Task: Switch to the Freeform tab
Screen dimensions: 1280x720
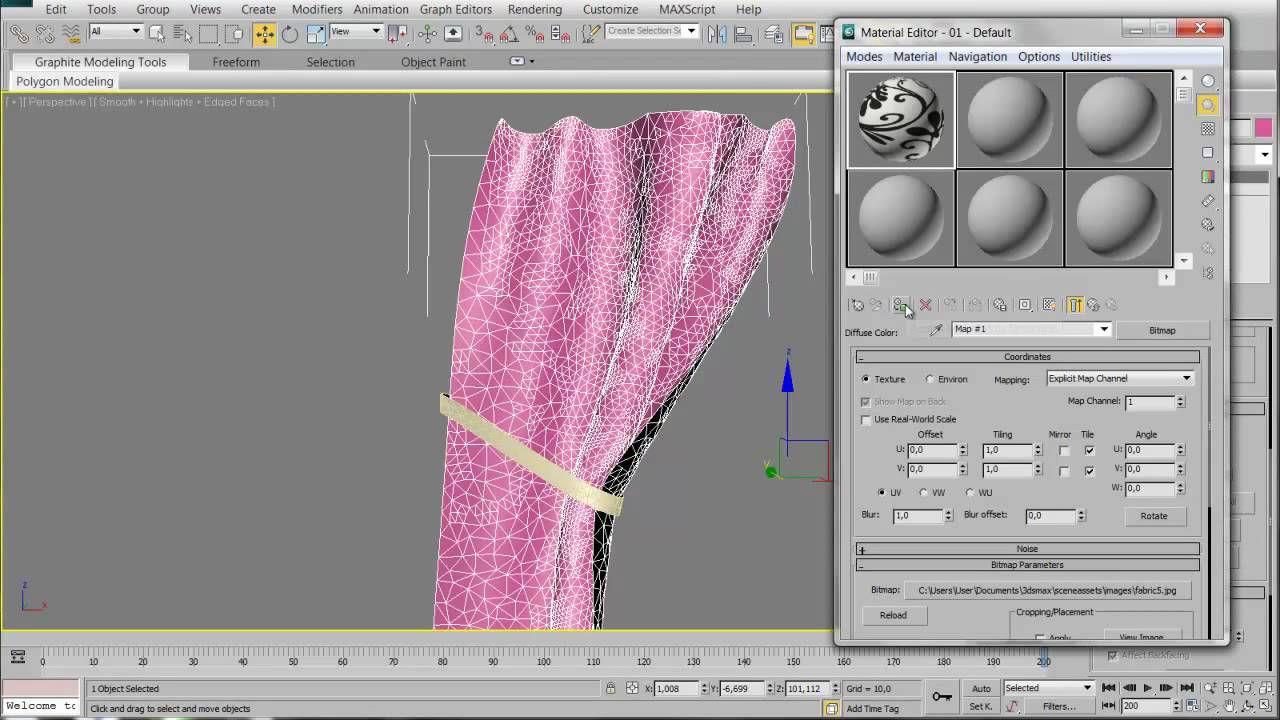Action: pos(236,62)
